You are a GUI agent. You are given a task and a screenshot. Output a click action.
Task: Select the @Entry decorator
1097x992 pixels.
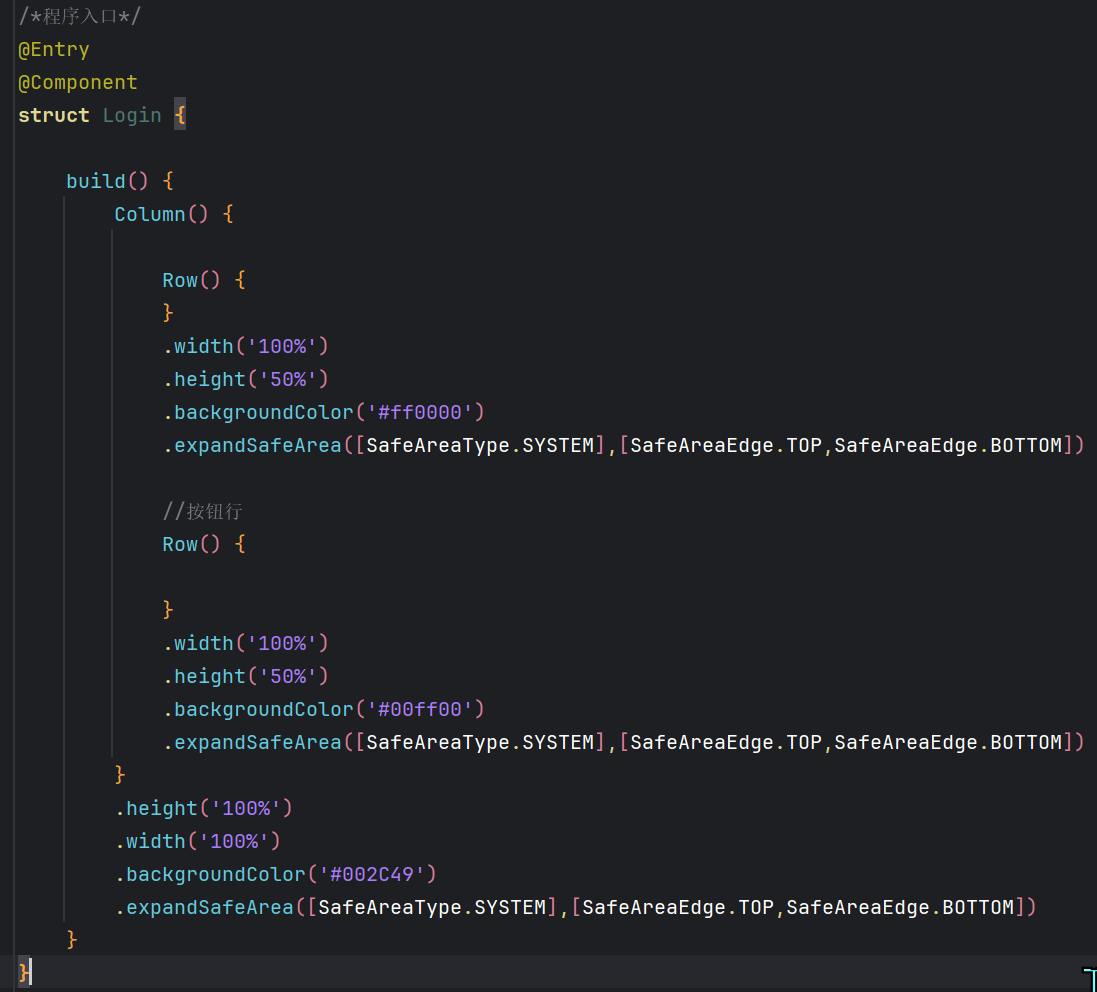[54, 50]
